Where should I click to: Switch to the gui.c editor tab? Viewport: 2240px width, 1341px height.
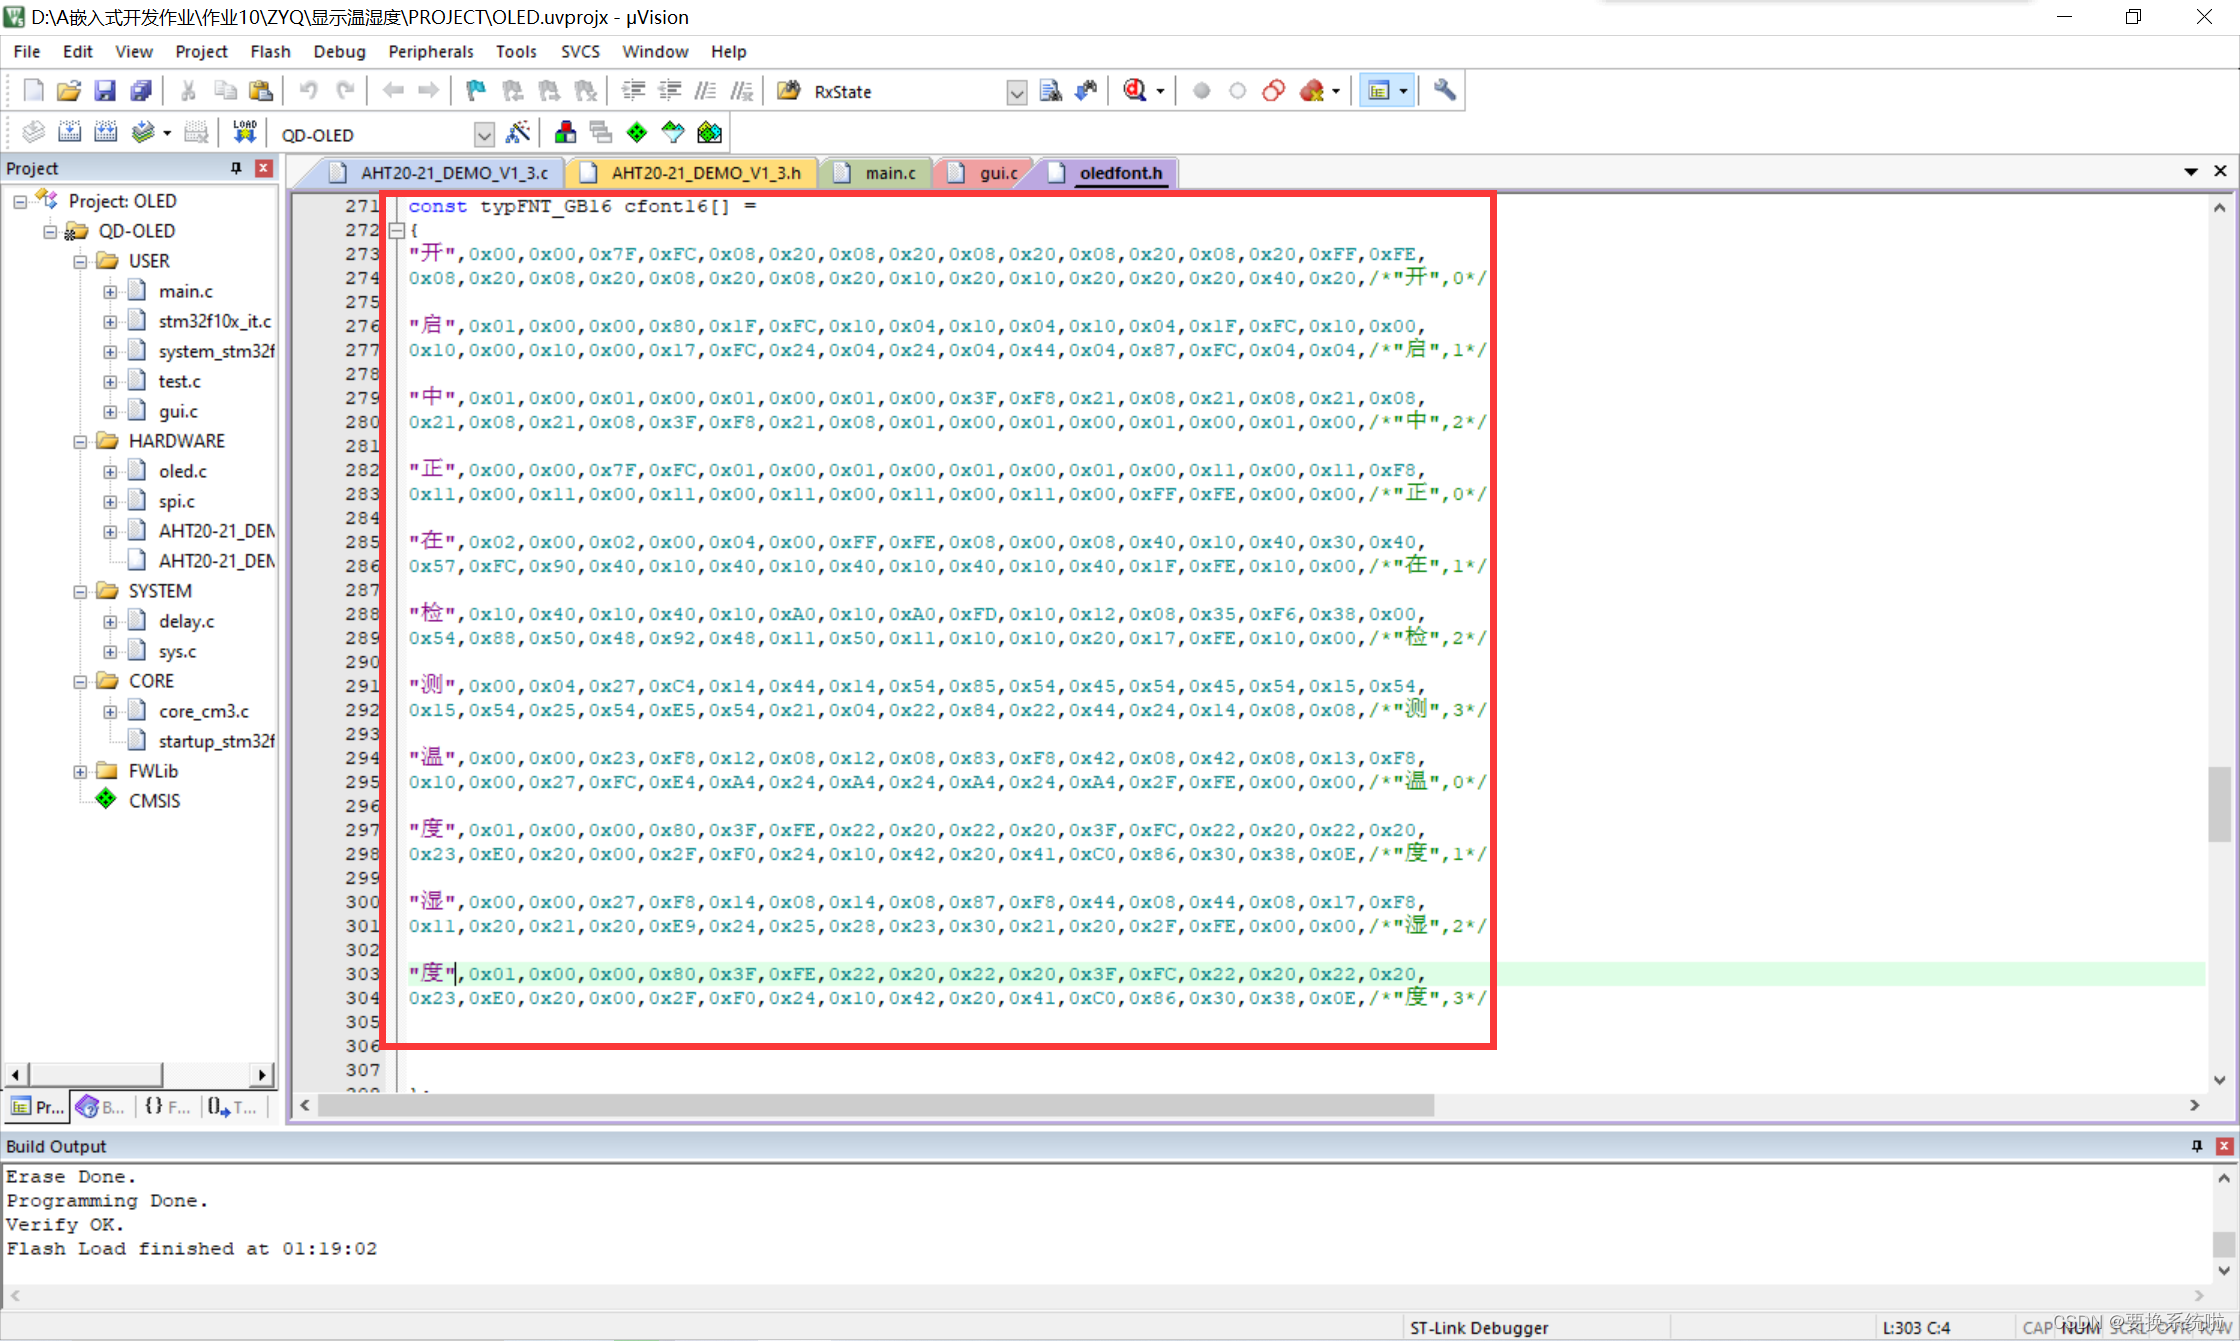(983, 173)
